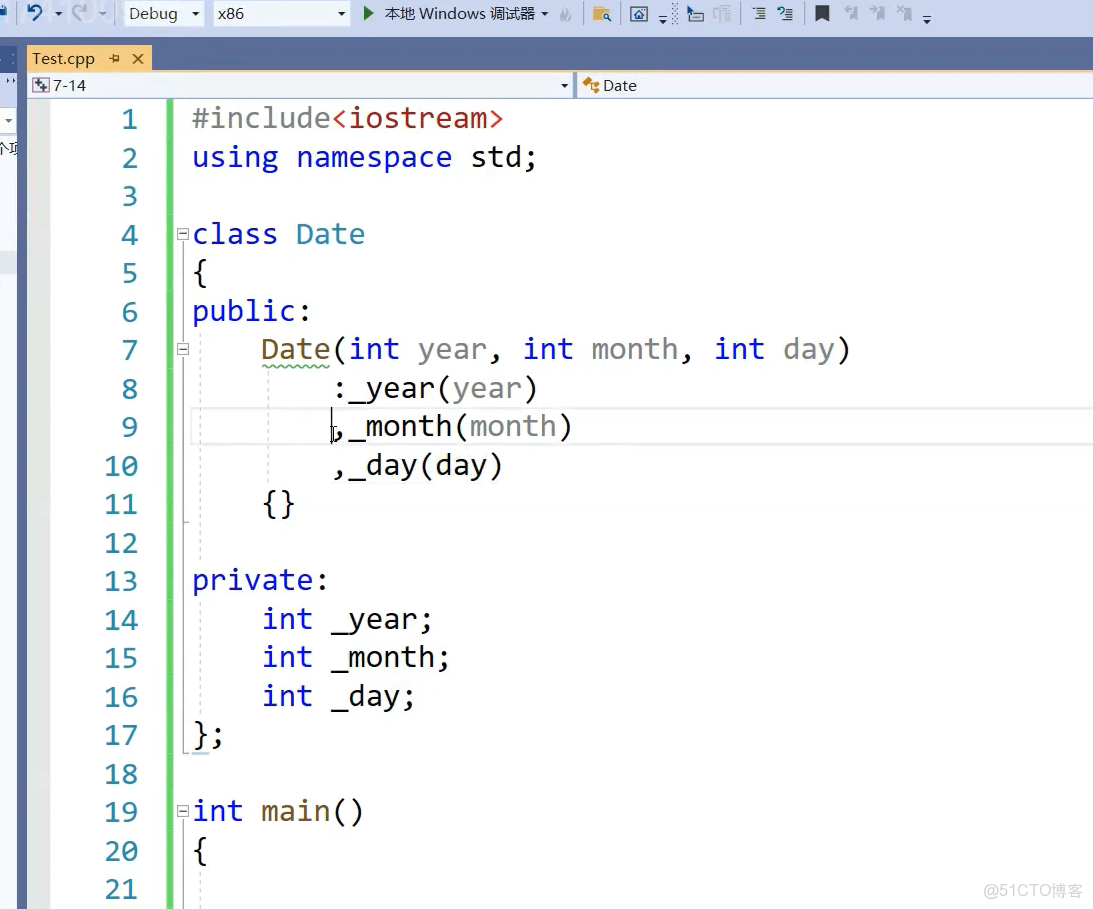Viewport: 1093px width, 909px height.
Task: Click the find in files folder icon
Action: point(601,14)
